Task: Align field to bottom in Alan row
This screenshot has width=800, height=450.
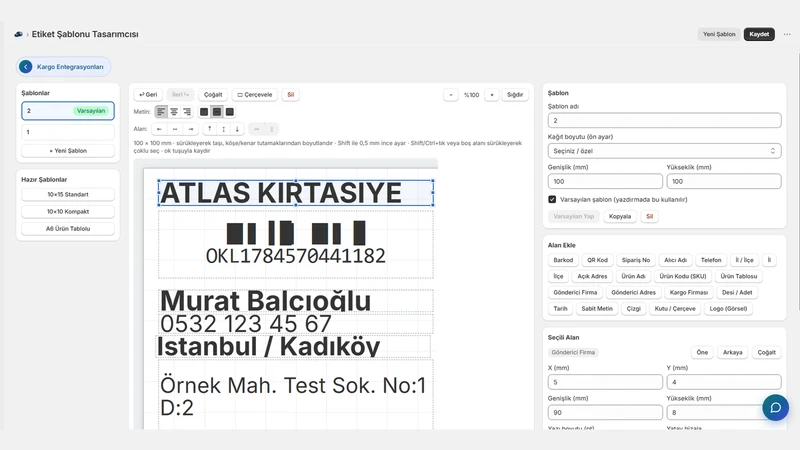Action: coord(237,129)
